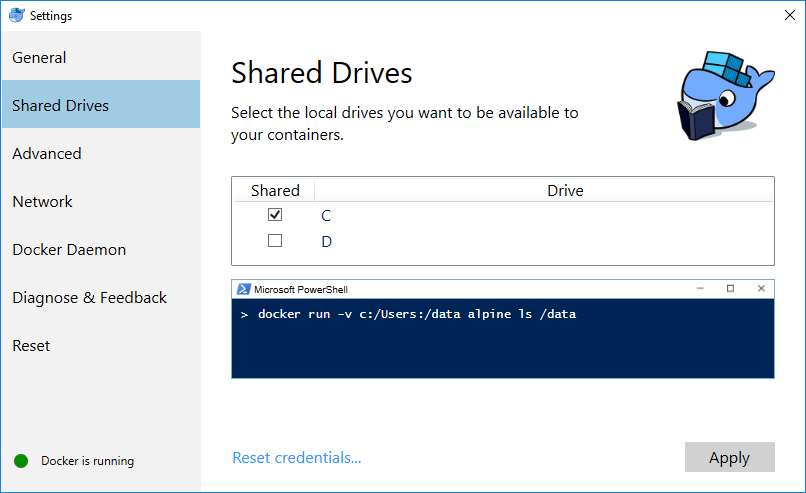Maximize the embedded PowerShell window
The height and width of the screenshot is (493, 806).
(730, 288)
